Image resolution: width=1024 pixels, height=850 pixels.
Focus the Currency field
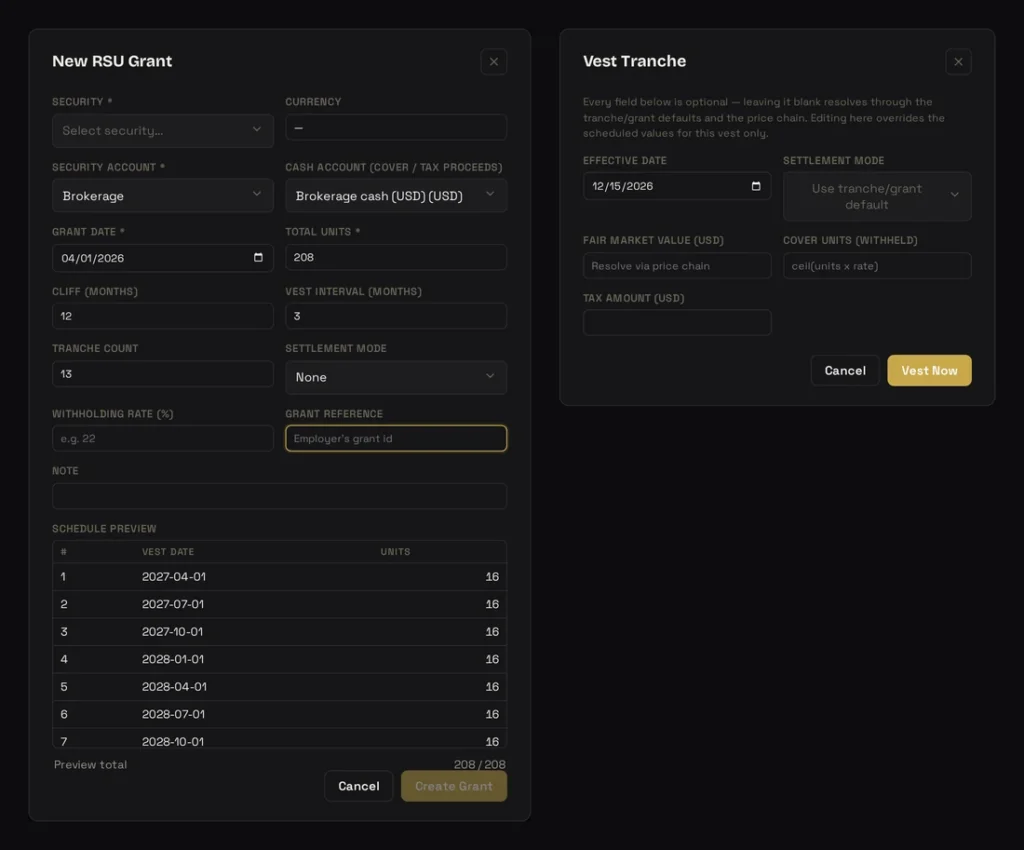click(x=396, y=127)
